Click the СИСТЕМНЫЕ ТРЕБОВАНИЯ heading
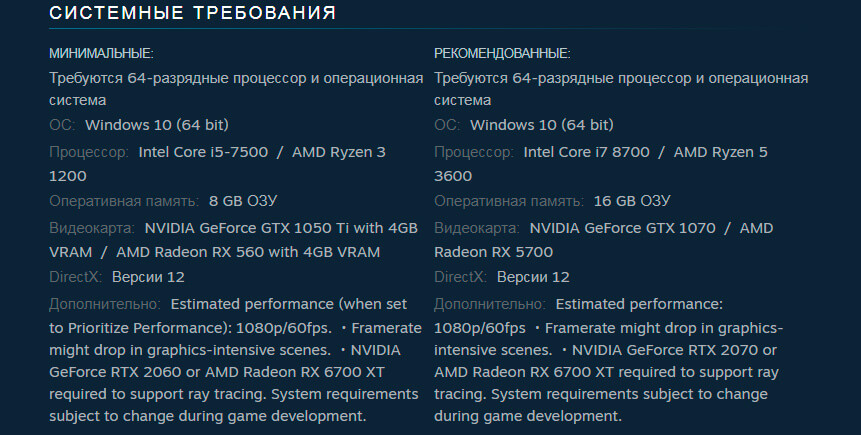The width and height of the screenshot is (861, 435). (x=192, y=13)
